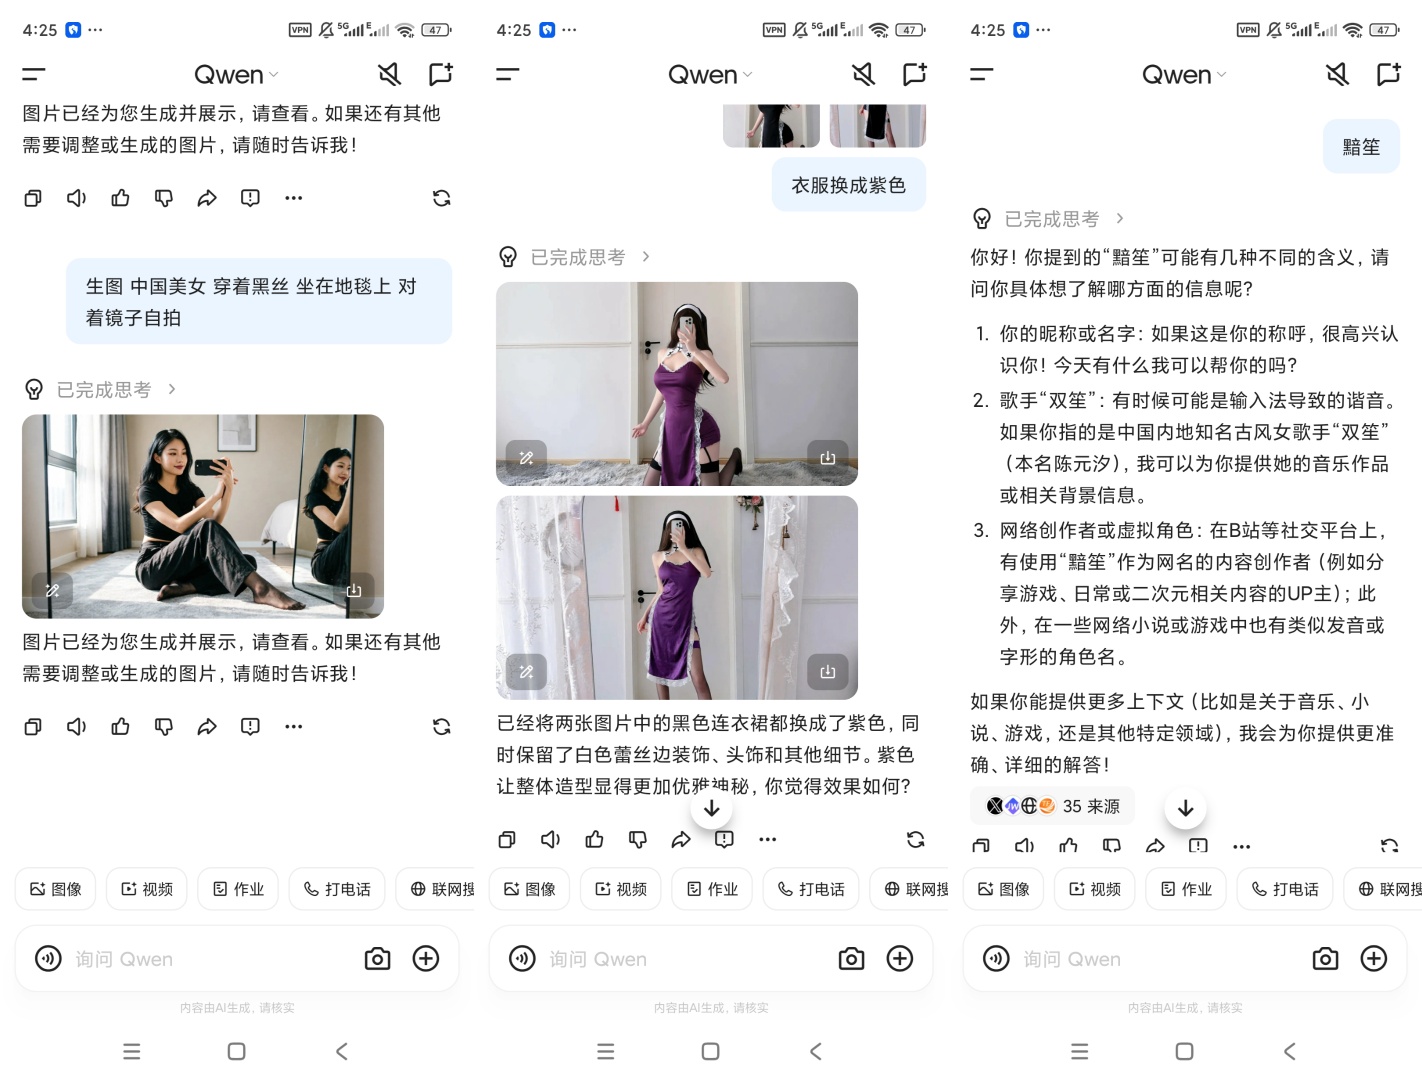Open the mirror selfie generated image
The height and width of the screenshot is (1080, 1422).
(x=203, y=516)
